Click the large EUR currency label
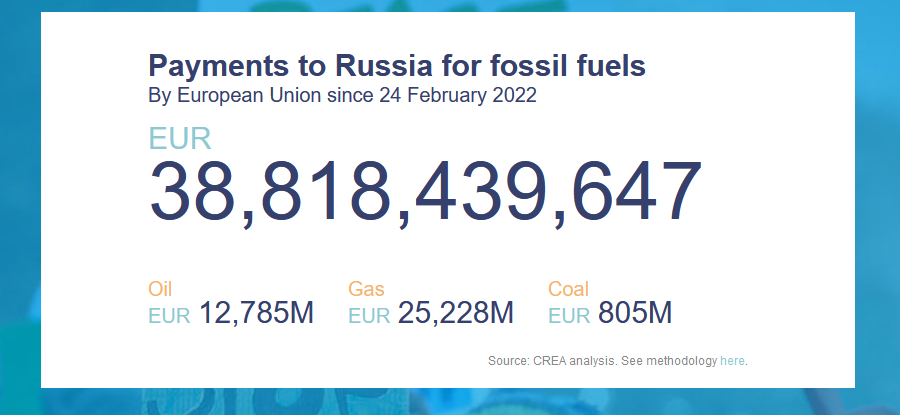The image size is (900, 415). coord(180,139)
